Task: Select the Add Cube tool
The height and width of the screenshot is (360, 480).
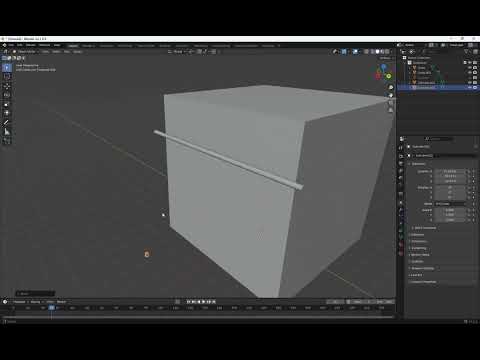Action: tap(7, 141)
